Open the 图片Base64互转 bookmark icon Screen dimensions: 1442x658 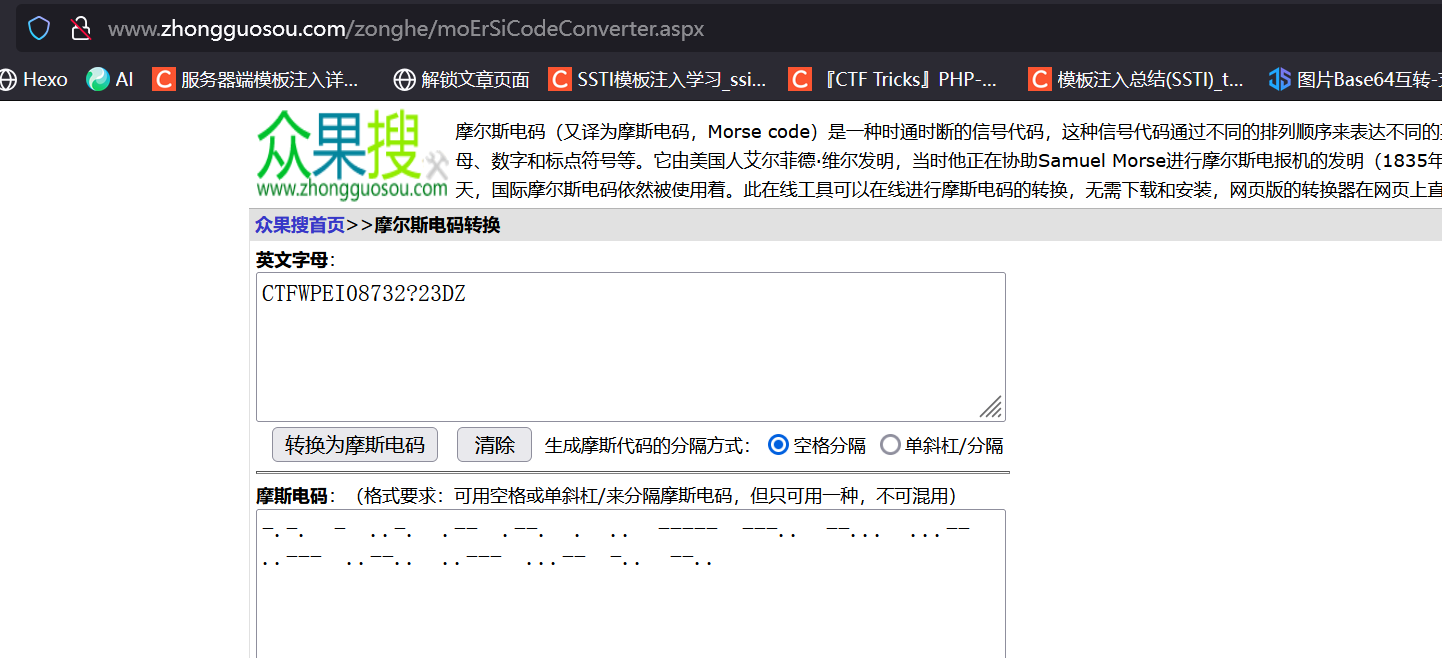[1281, 78]
